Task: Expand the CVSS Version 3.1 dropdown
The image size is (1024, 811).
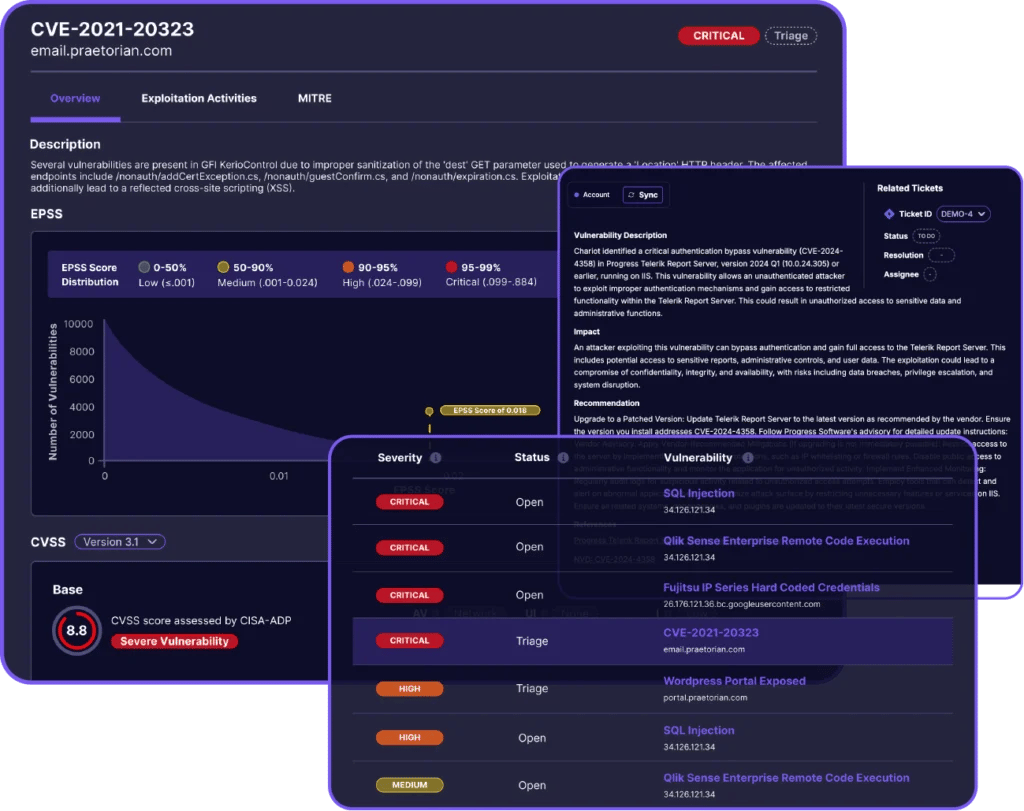Action: (120, 542)
